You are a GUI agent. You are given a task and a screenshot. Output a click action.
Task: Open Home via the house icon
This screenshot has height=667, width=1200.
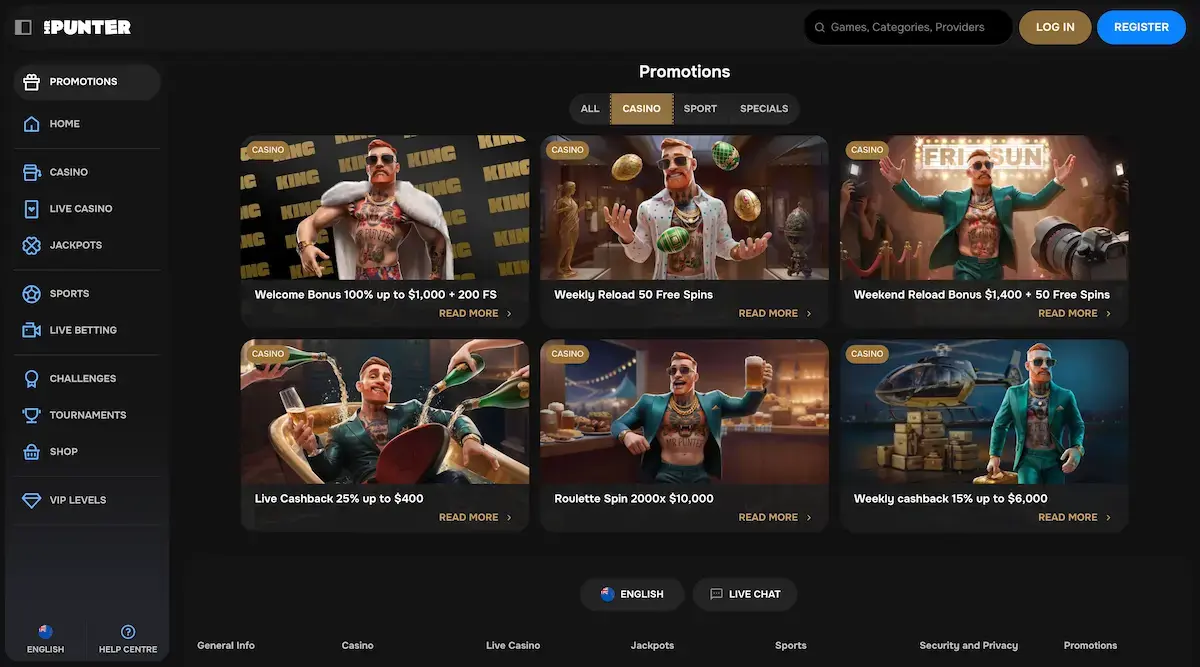click(31, 124)
